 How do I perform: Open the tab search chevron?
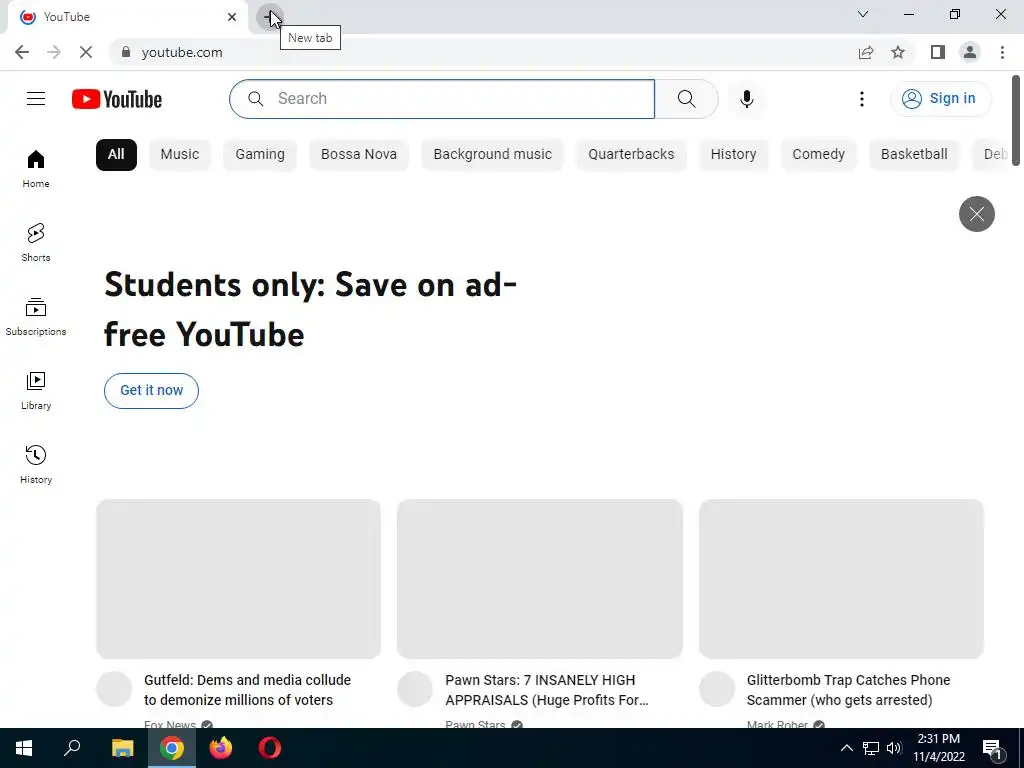click(863, 14)
